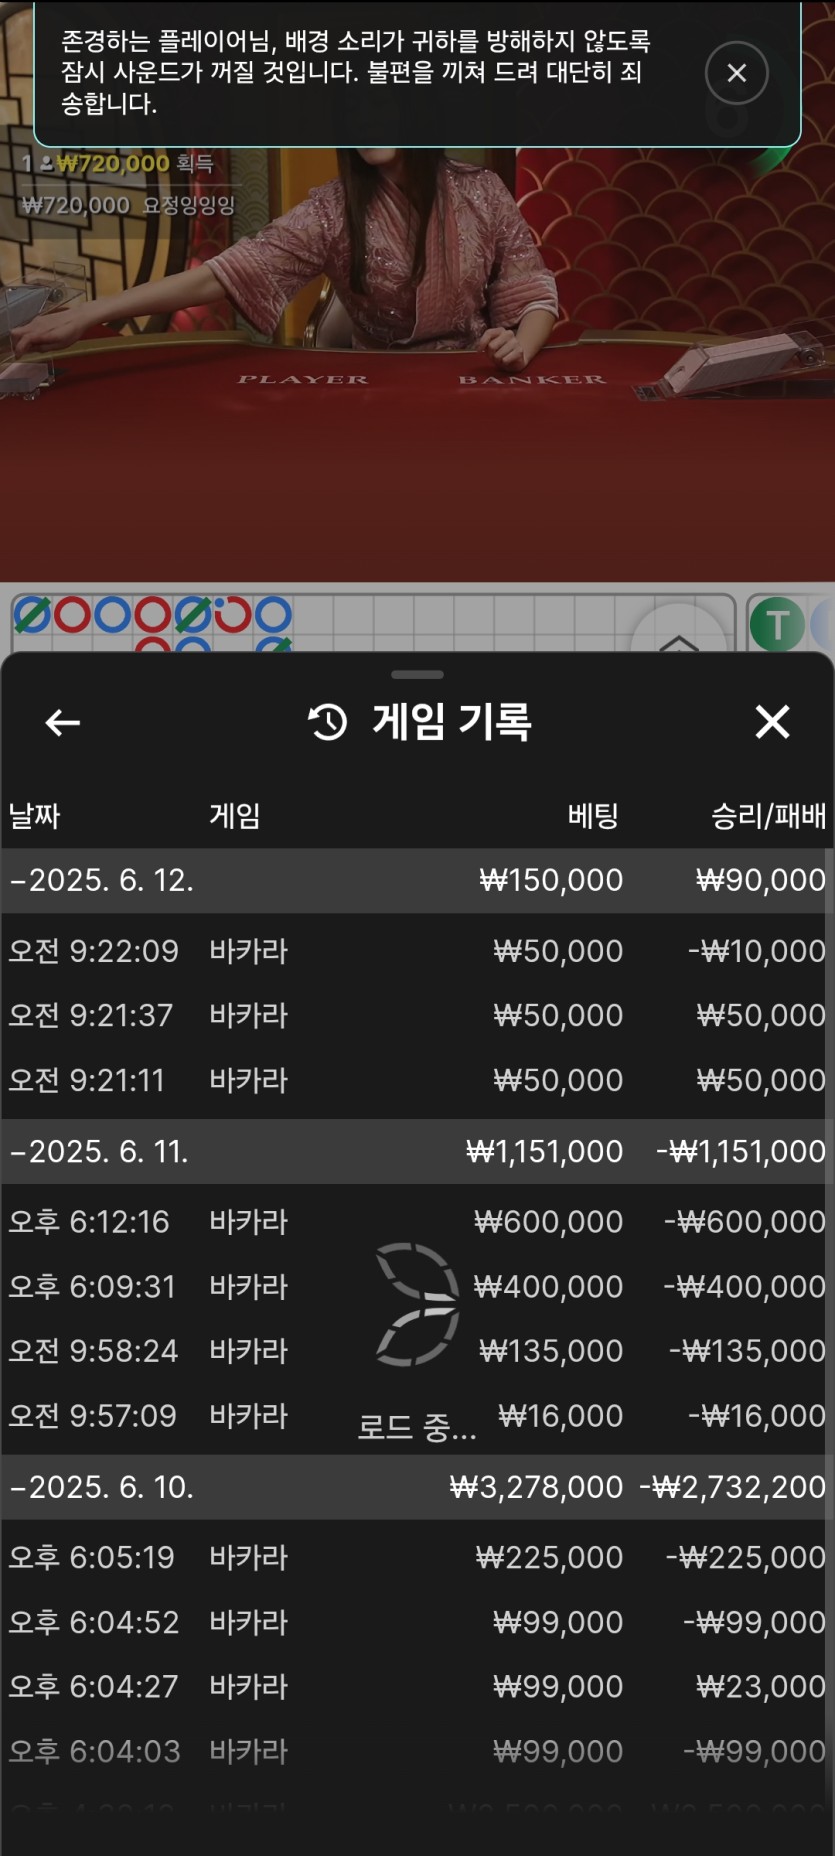Grab the sheet drag handle above 게임 기록
Viewport: 835px width, 1856px height.
point(418,675)
